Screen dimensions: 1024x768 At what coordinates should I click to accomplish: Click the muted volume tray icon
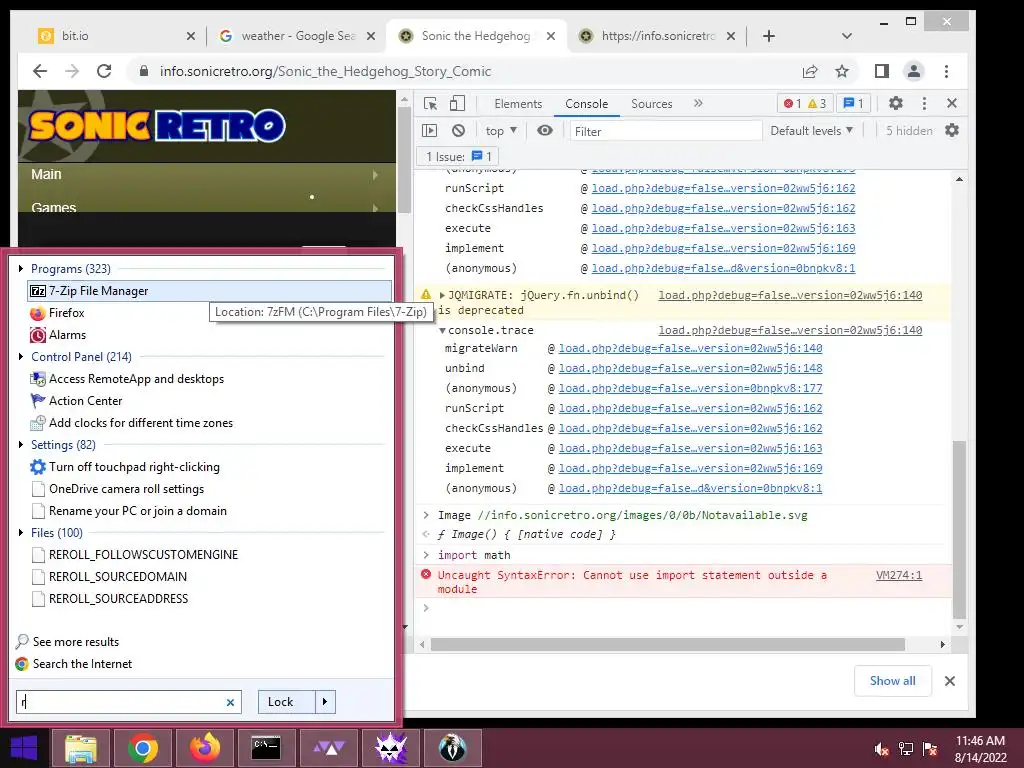(881, 749)
